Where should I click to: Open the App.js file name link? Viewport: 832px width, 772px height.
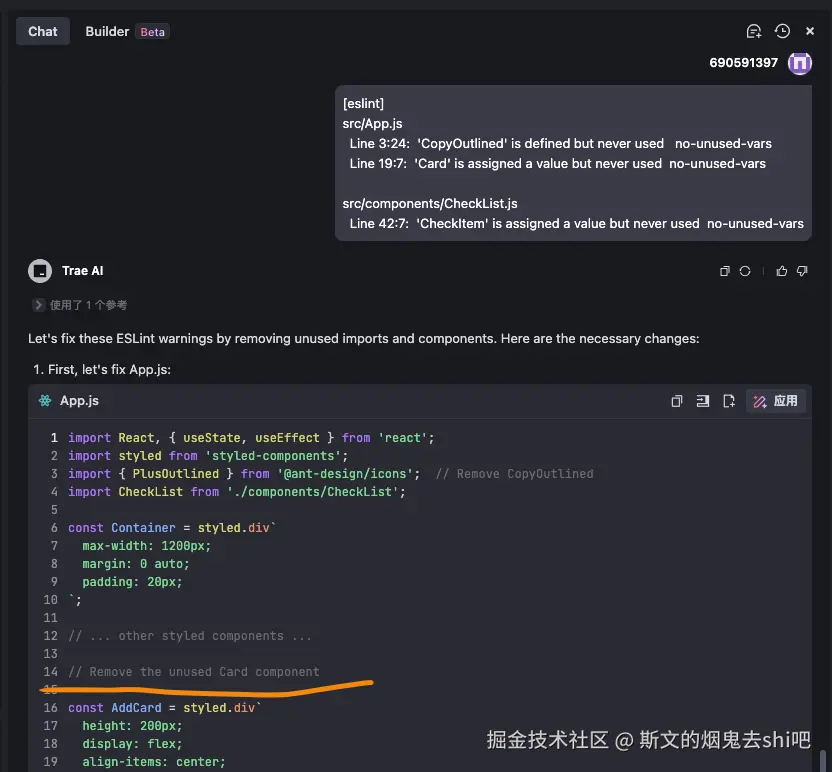79,401
